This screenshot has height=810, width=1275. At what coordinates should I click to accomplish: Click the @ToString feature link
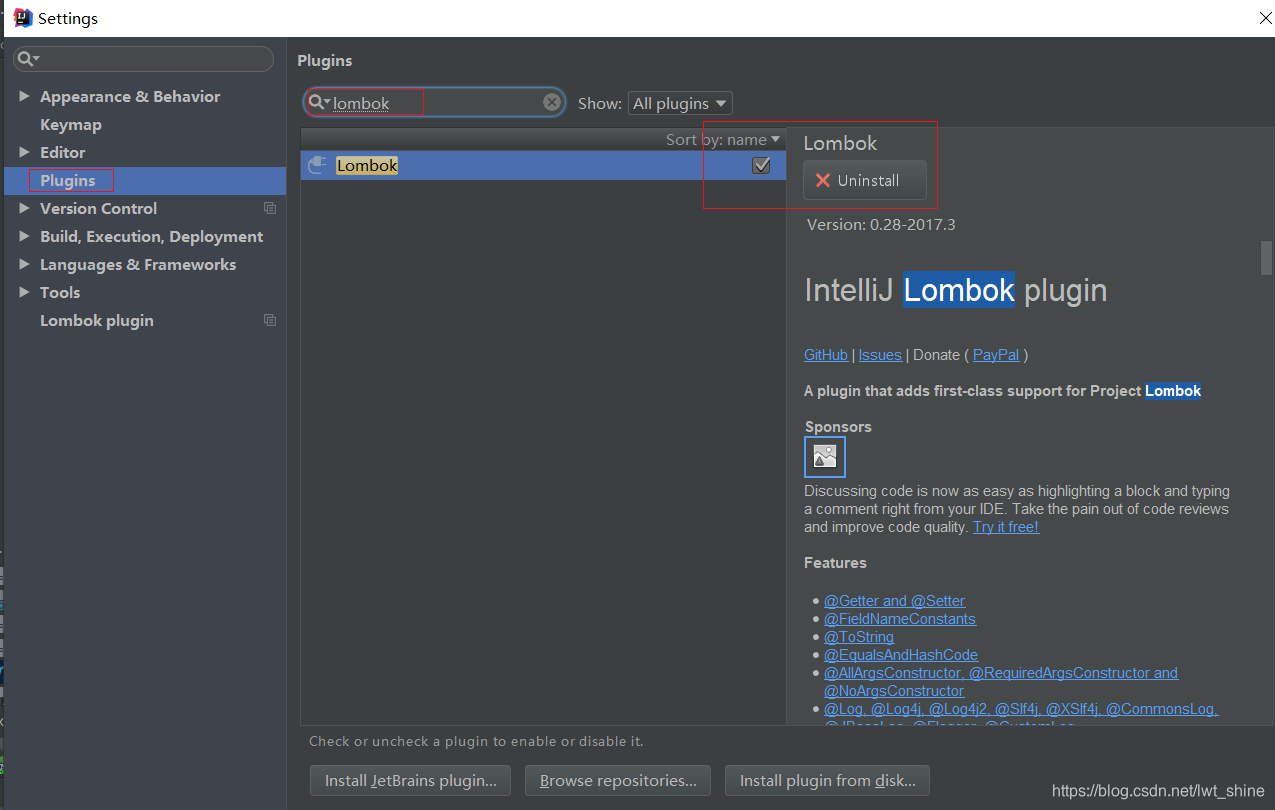[858, 636]
